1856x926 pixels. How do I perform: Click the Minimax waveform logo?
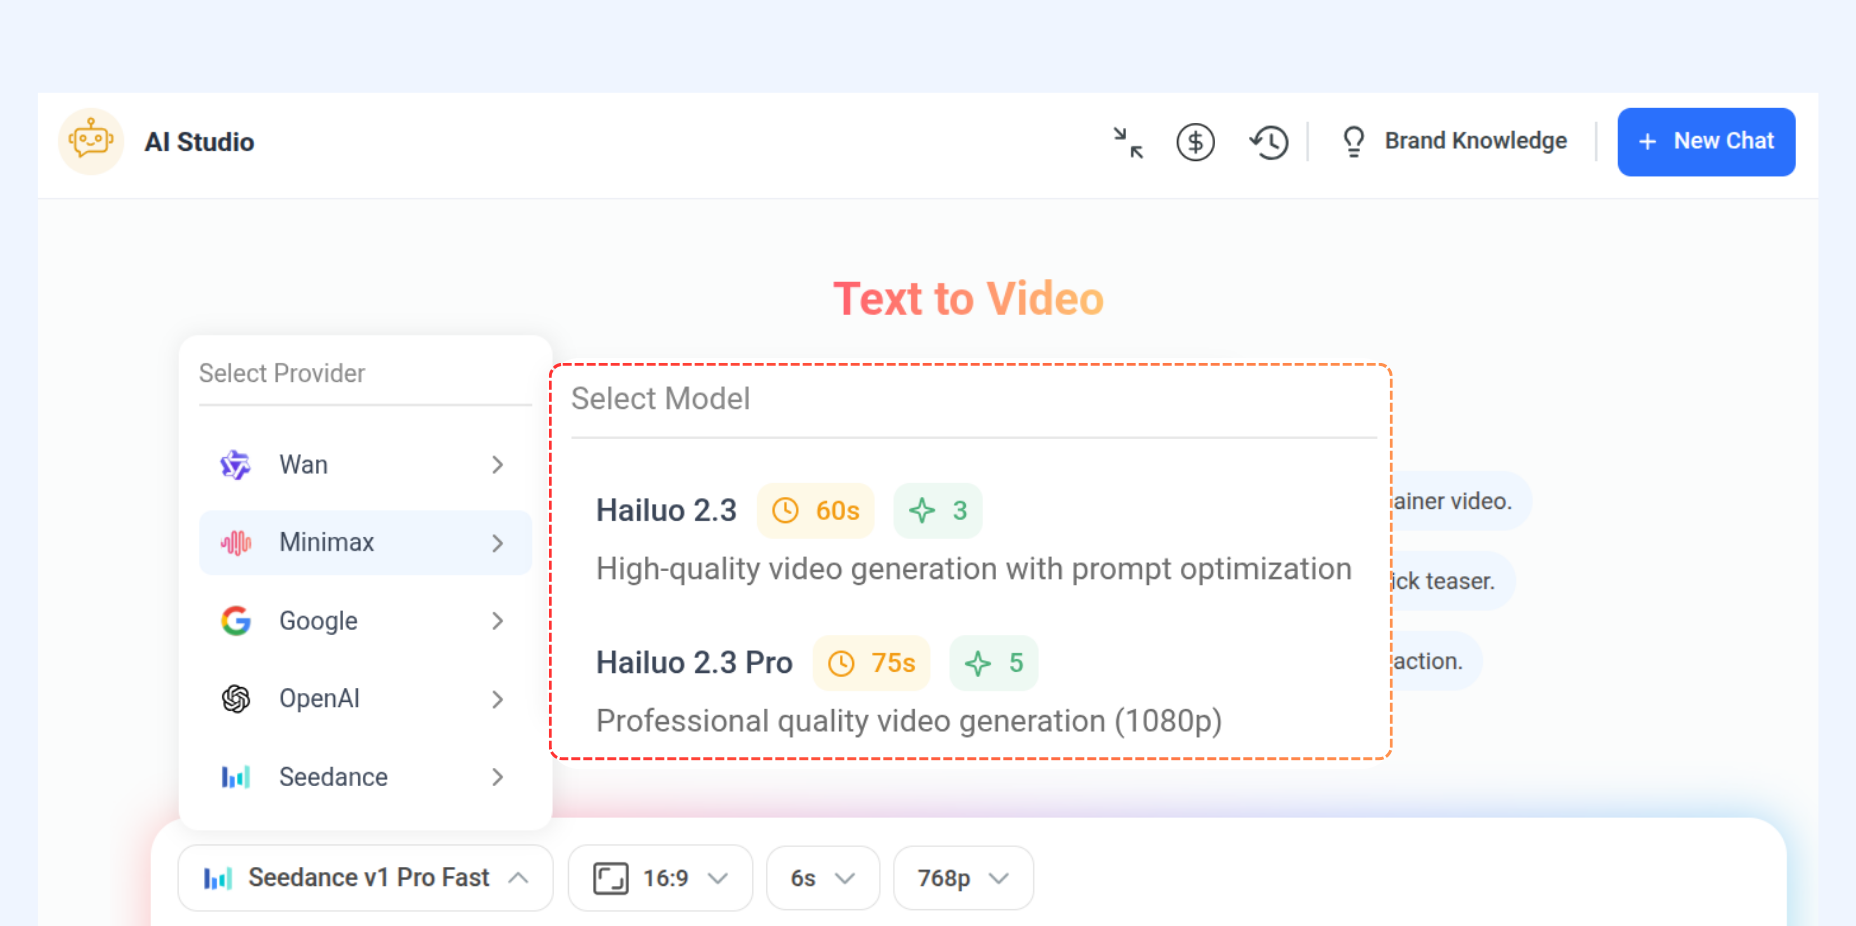[x=236, y=543]
